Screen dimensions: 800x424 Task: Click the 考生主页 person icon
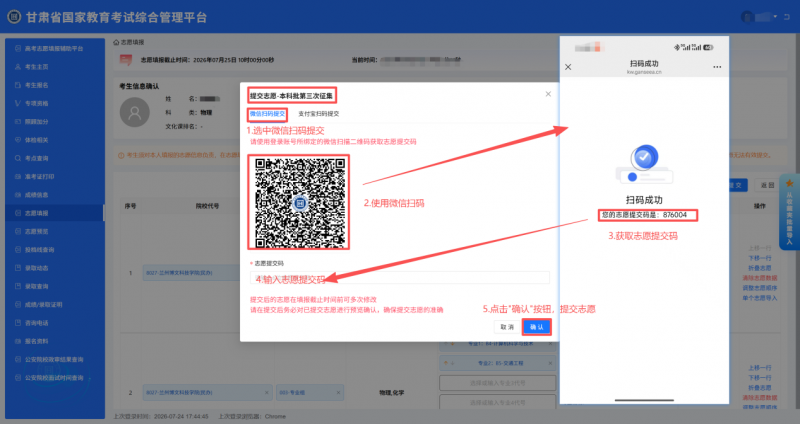18,67
